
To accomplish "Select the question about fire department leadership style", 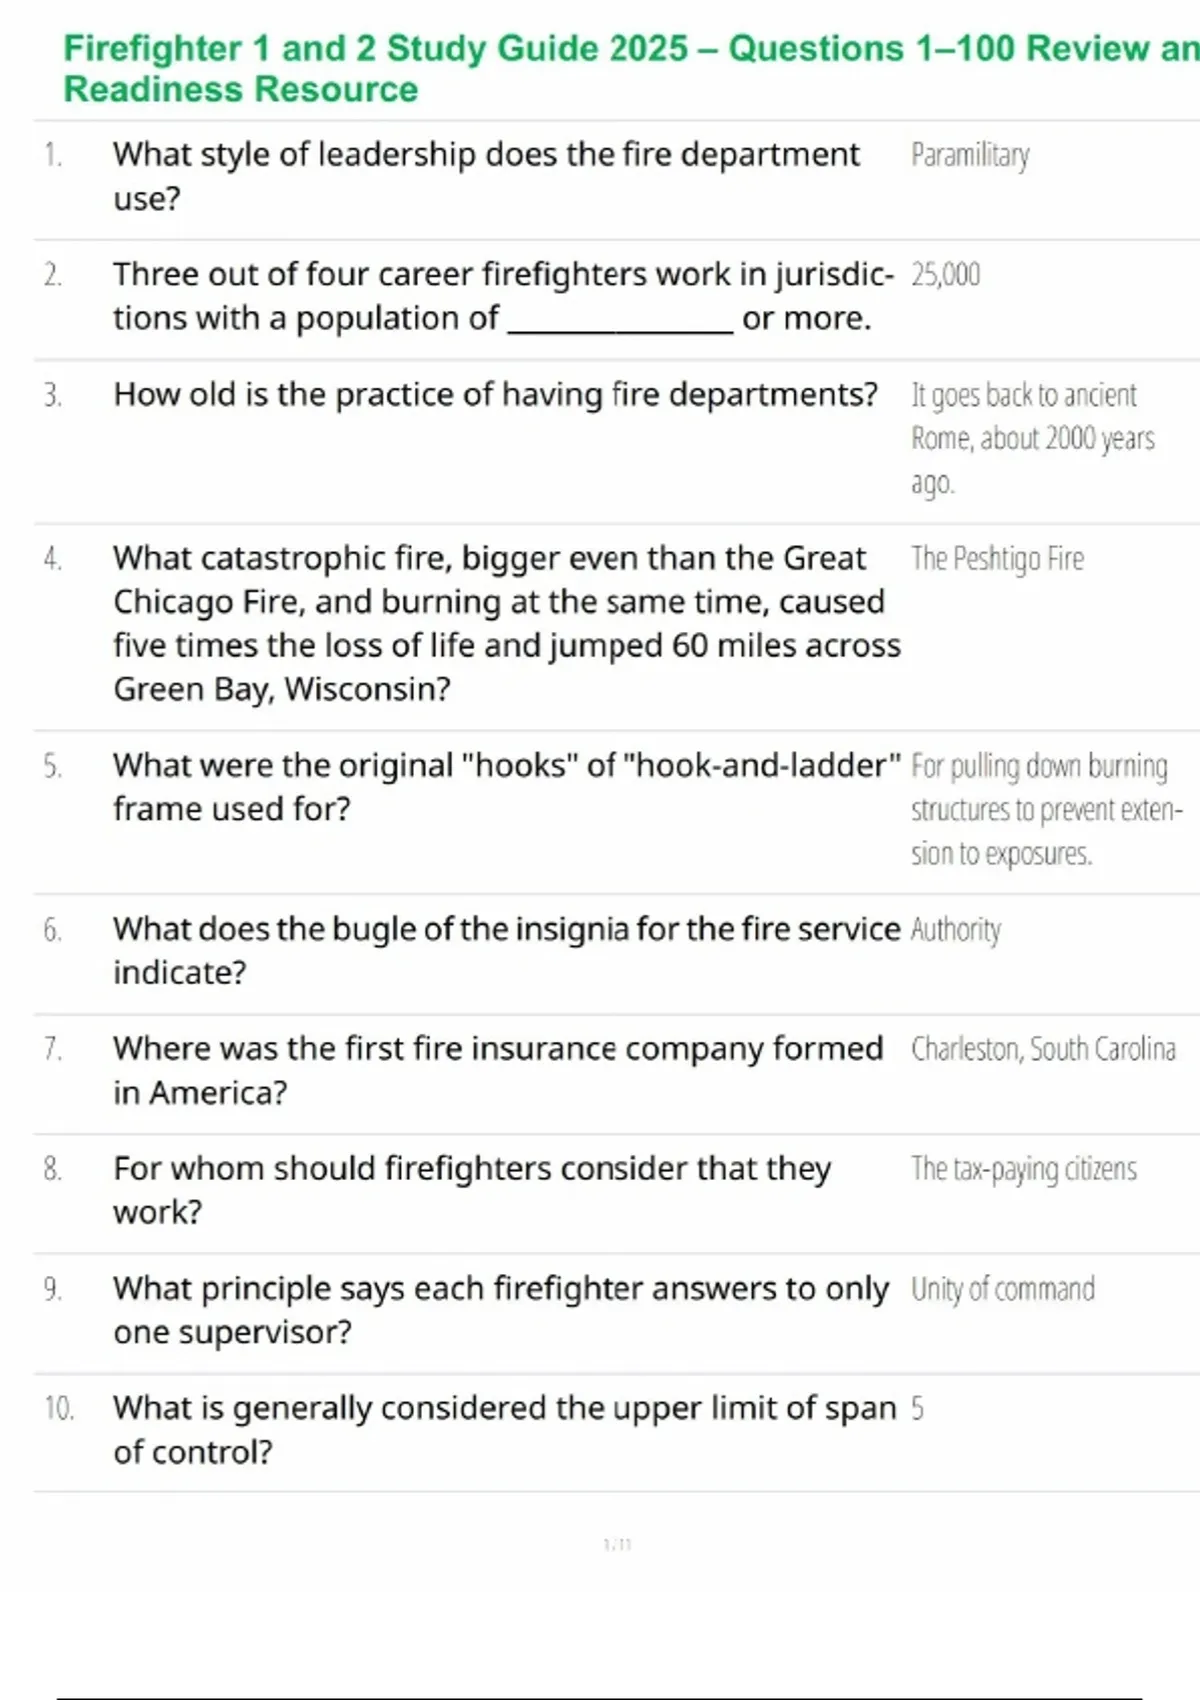I will tap(486, 176).
